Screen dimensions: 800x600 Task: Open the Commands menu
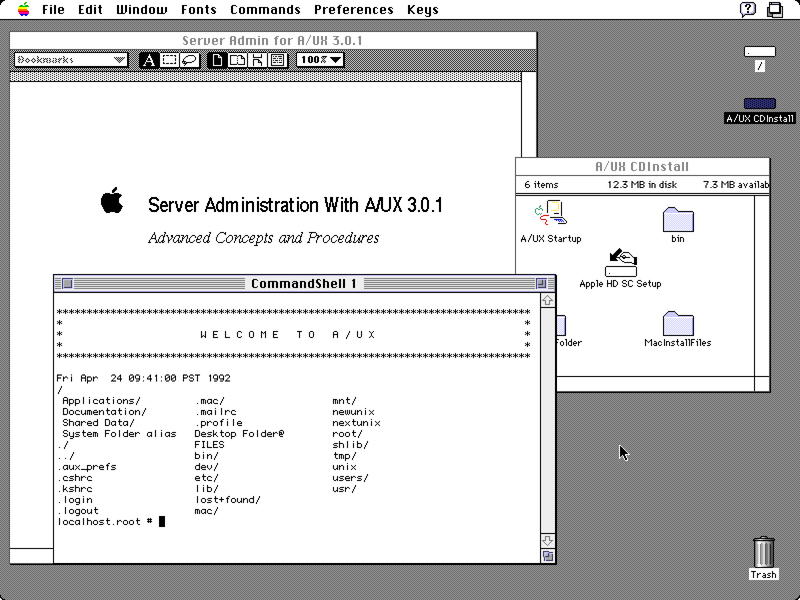coord(265,10)
